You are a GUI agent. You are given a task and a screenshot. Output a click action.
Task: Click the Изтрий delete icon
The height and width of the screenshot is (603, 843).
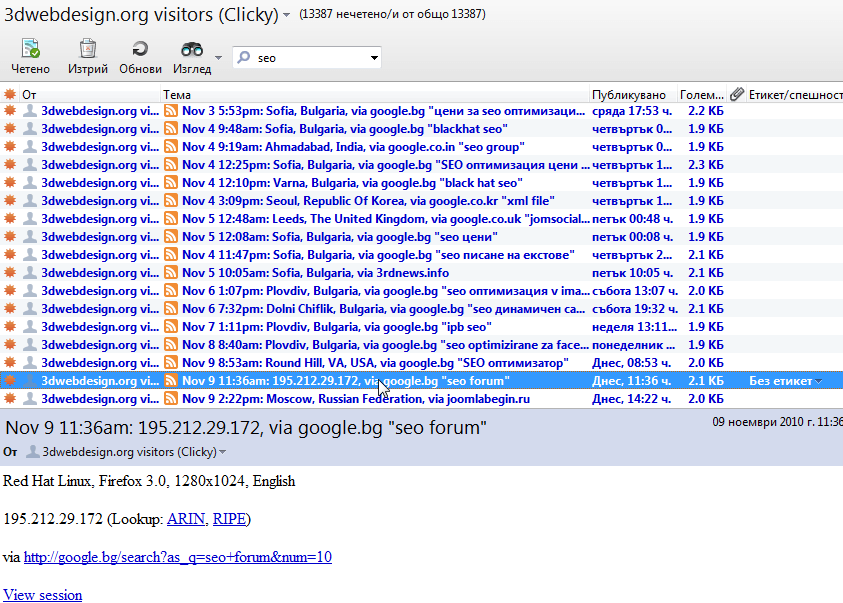[x=88, y=48]
